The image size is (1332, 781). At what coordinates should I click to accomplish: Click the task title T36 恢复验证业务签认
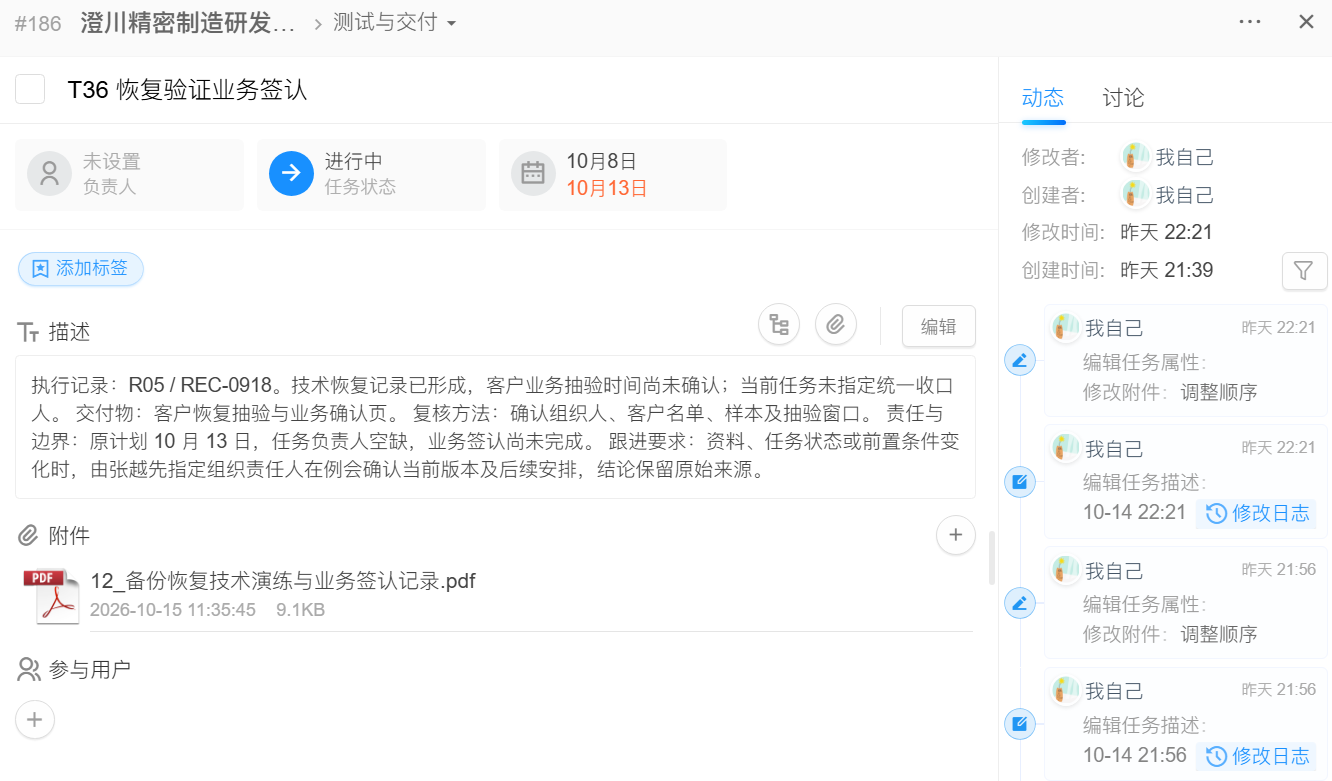click(x=187, y=90)
